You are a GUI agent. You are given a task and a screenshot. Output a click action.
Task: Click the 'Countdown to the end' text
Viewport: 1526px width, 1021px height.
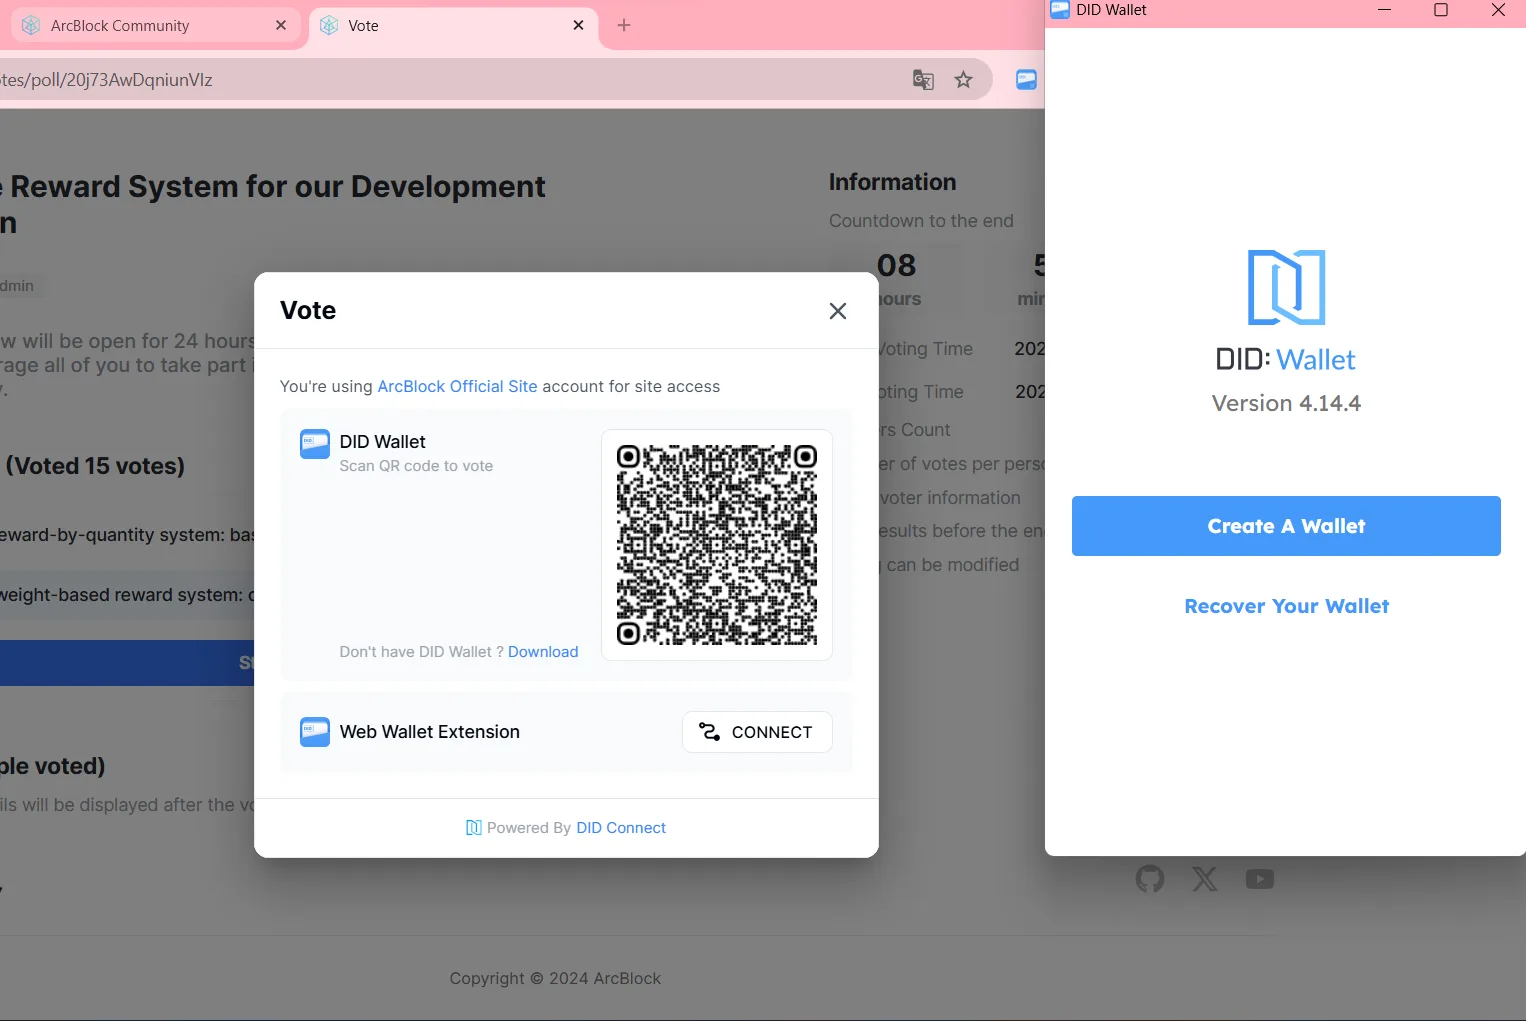coord(921,221)
